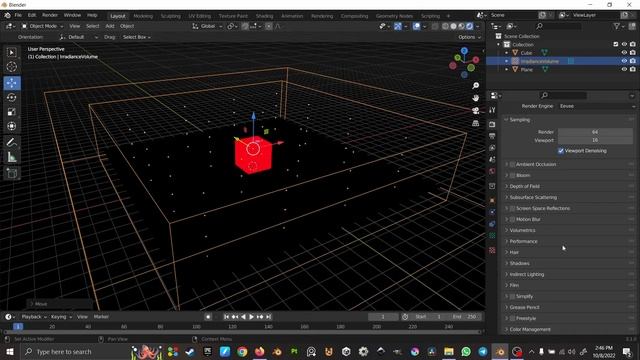Enable the Simplify checkbox
Screen dimensions: 640x360
[x=512, y=296]
